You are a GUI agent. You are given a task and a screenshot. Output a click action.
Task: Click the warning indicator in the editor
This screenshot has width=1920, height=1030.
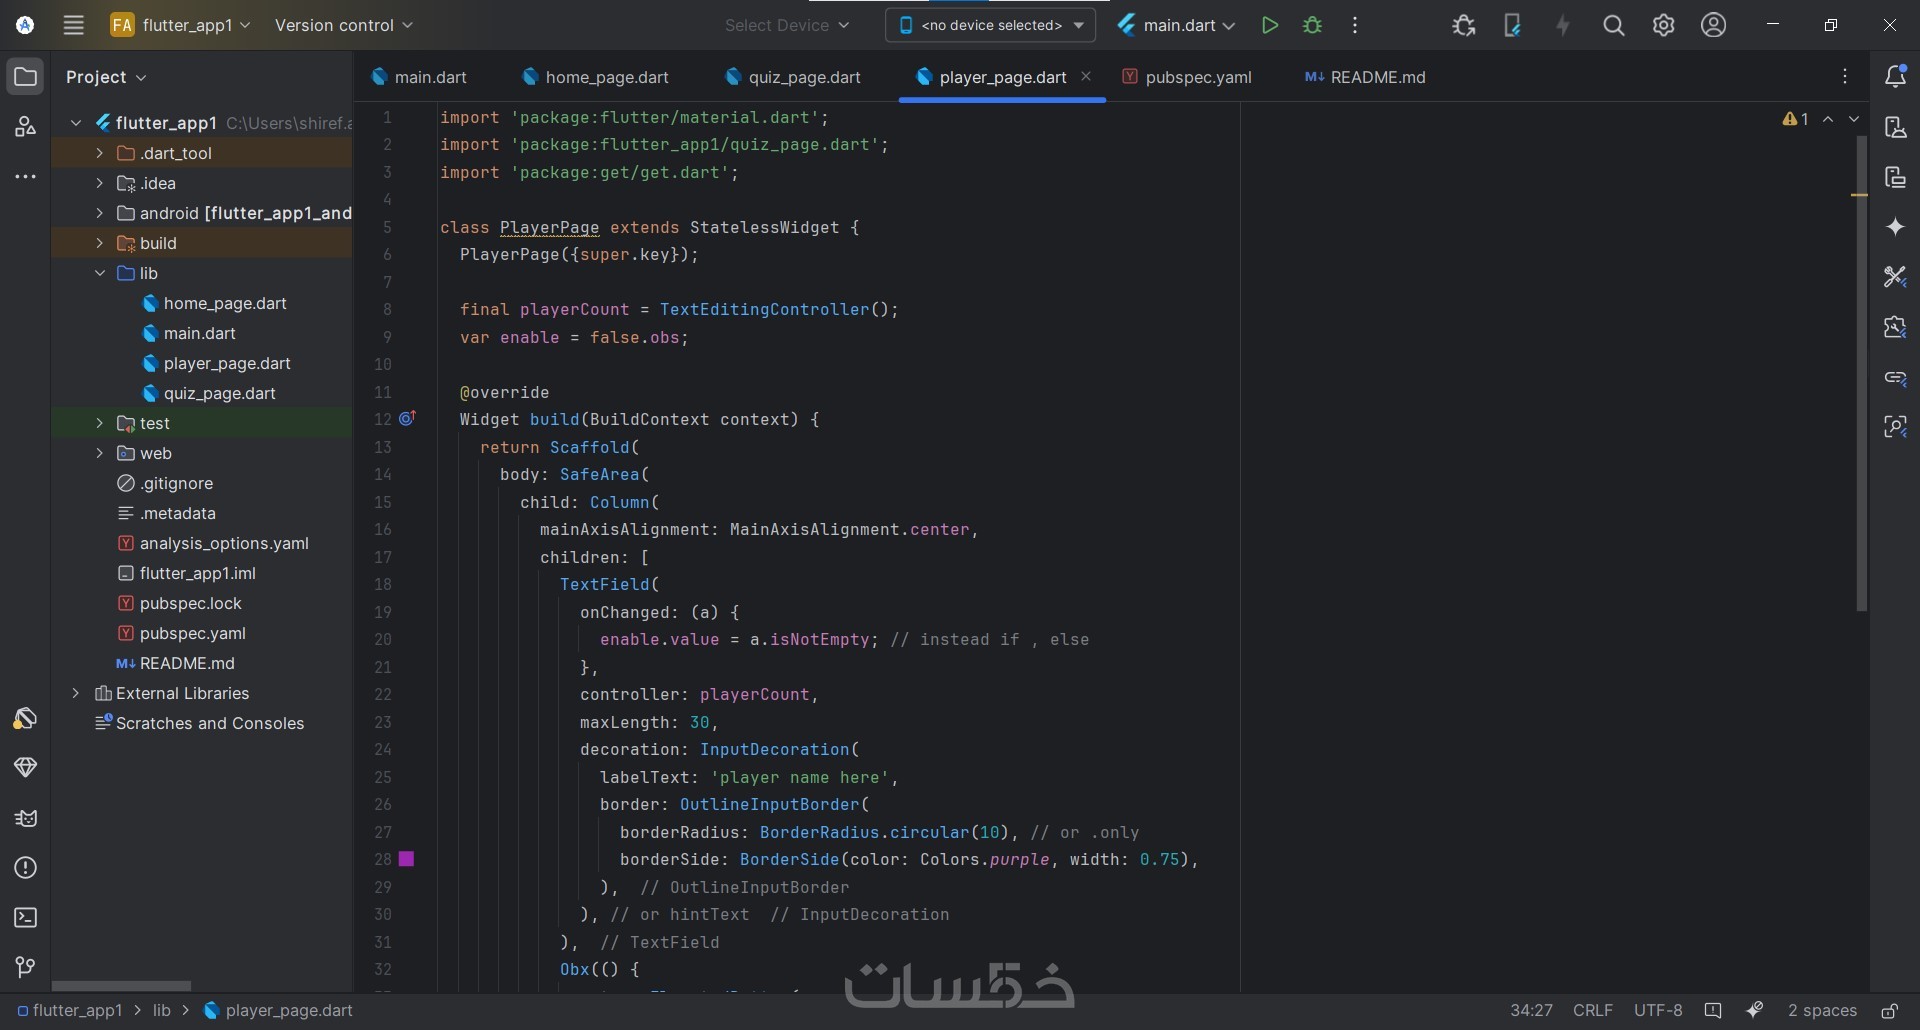[x=1795, y=119]
